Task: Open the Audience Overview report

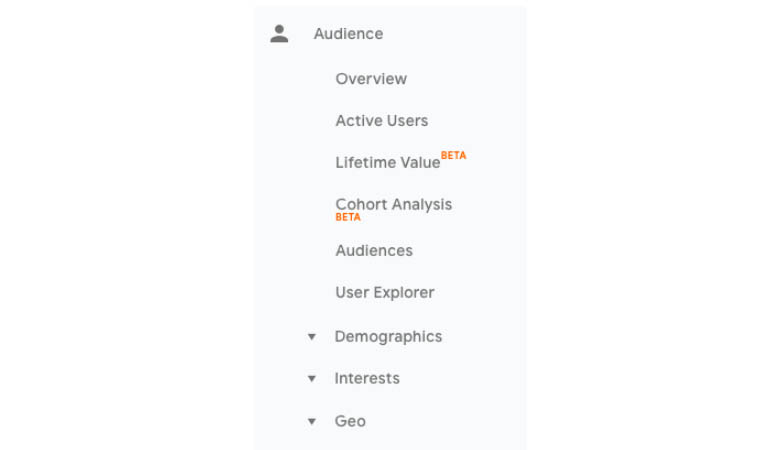Action: pos(371,79)
